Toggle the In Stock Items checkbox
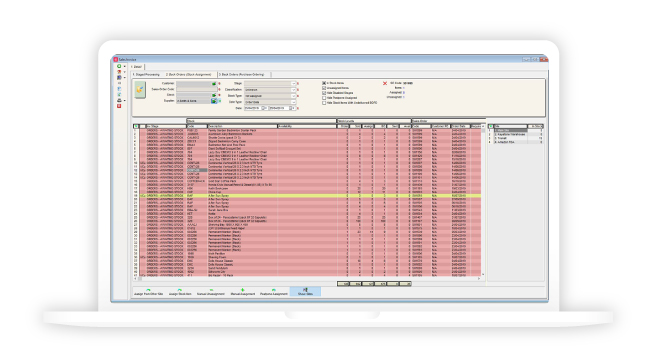The image size is (654, 361). coord(324,83)
